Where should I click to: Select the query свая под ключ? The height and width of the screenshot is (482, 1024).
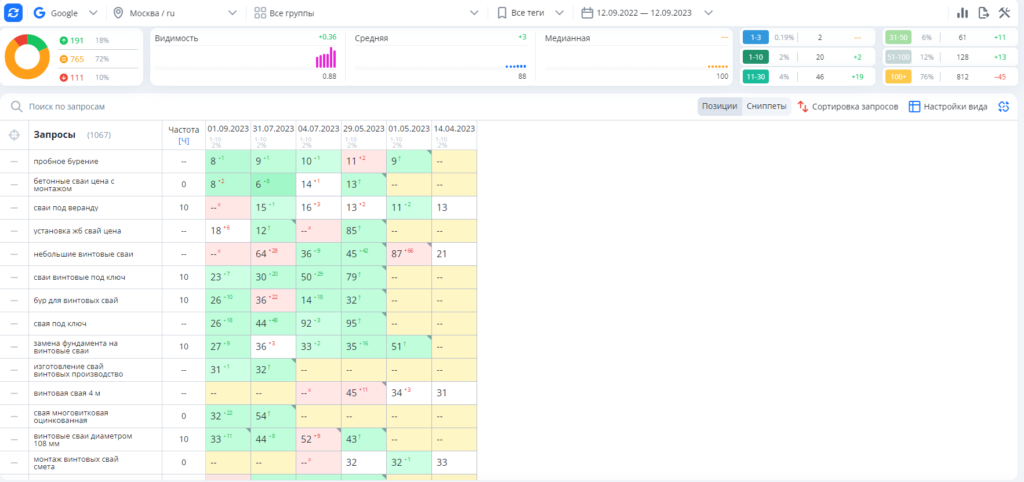(x=60, y=323)
